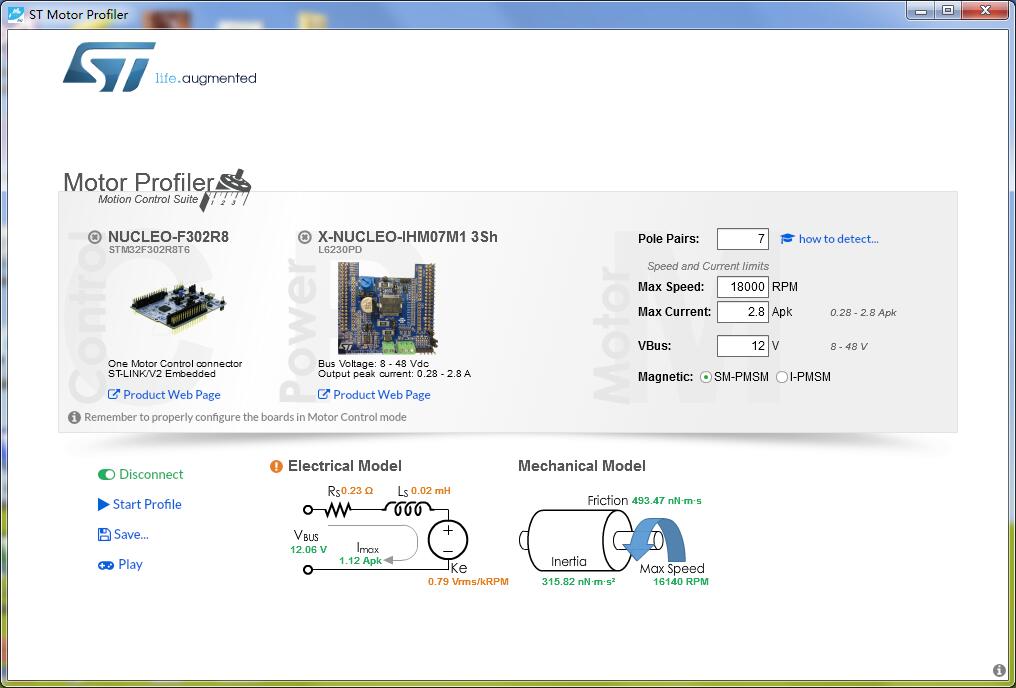
Task: Click the Save... text
Action: pos(131,534)
